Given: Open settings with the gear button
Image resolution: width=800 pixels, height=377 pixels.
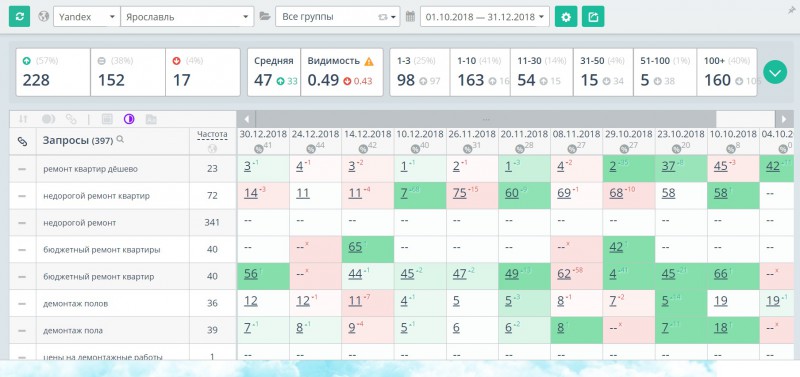Looking at the screenshot, I should click(x=566, y=16).
